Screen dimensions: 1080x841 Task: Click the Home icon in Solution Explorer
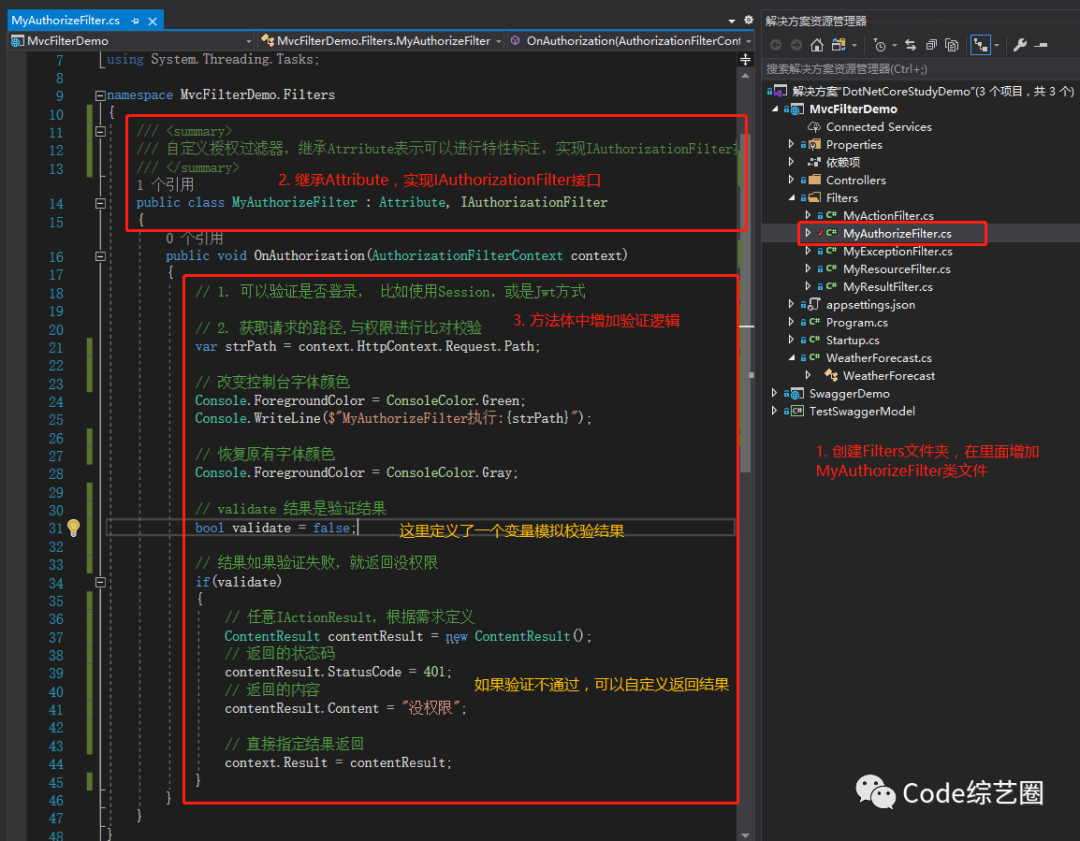tap(817, 45)
